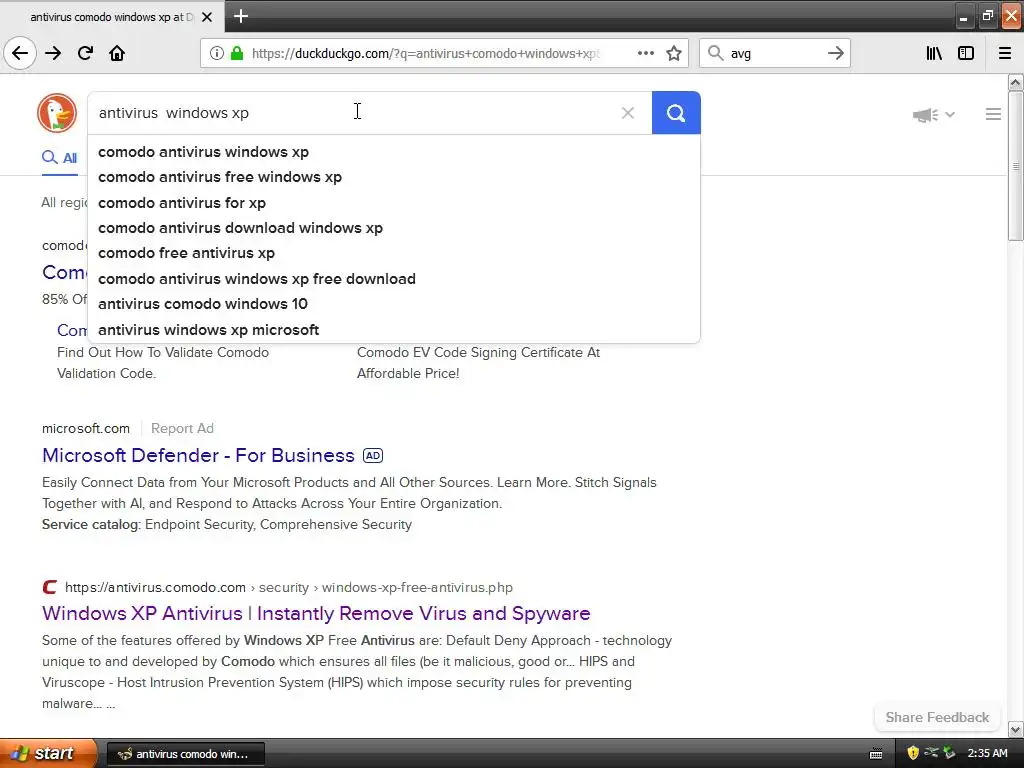This screenshot has width=1024, height=768.
Task: Click the page scrollbar down arrow
Action: (1015, 729)
